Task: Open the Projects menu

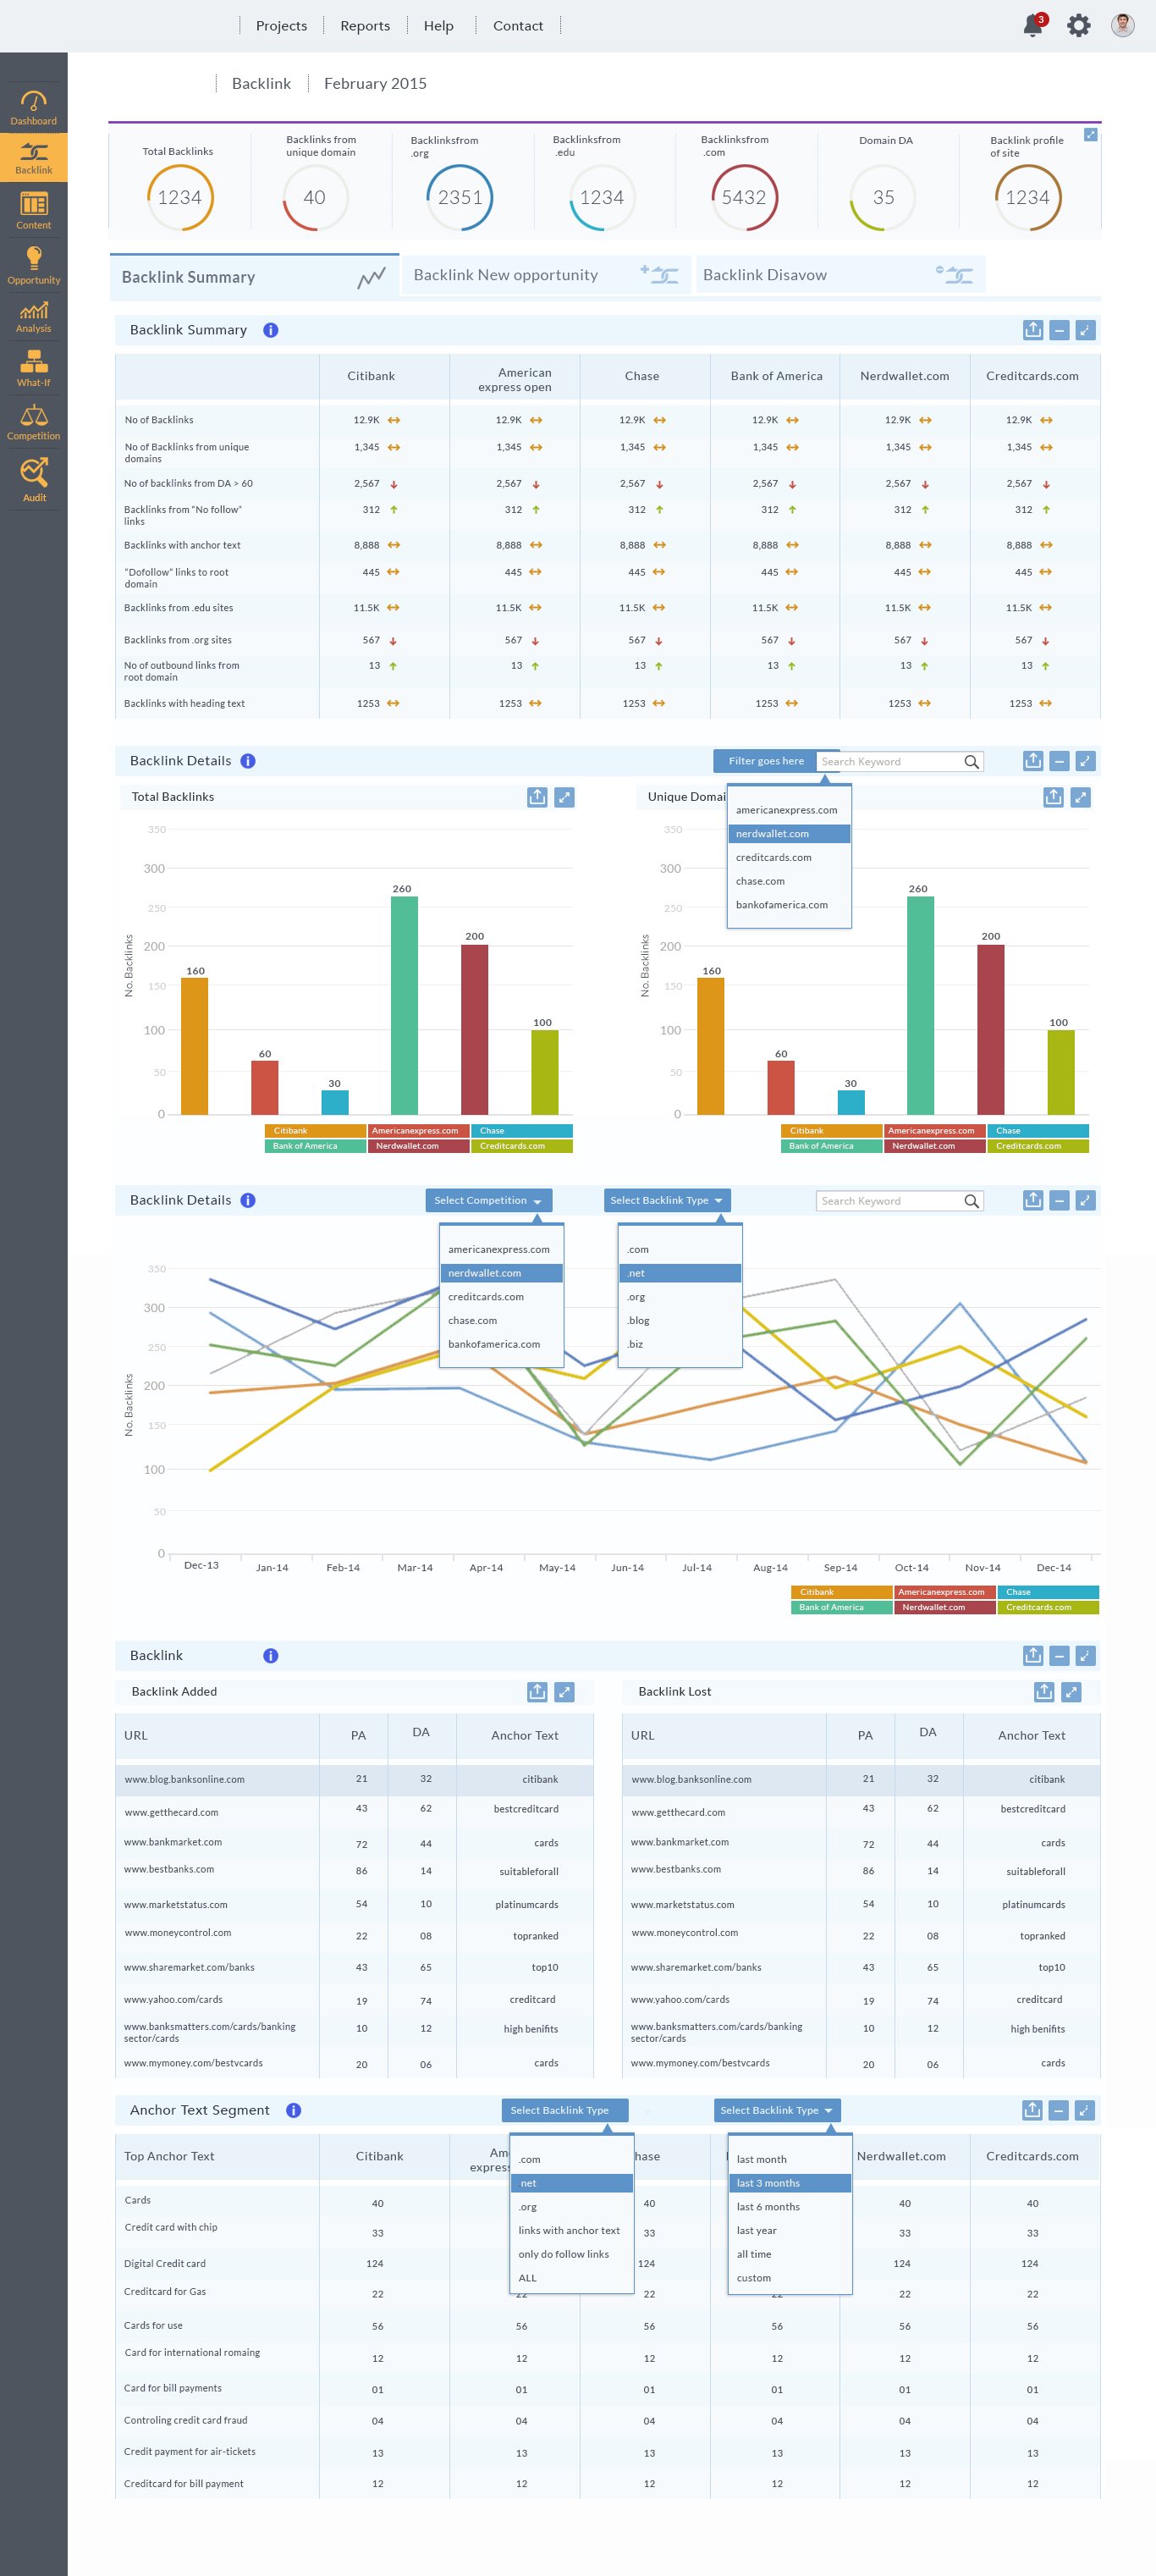Action: click(x=281, y=26)
